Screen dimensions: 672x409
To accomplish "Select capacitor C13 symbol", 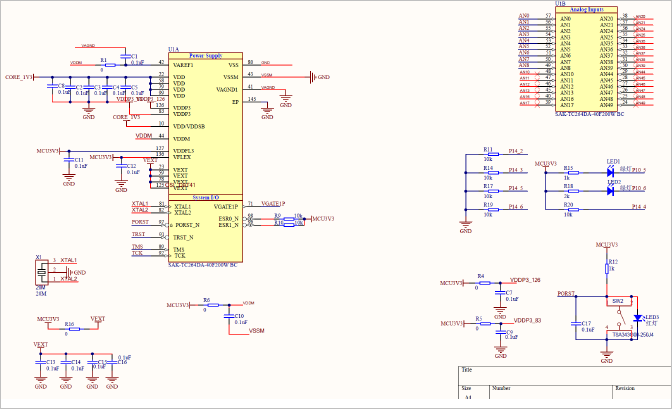I will (x=40, y=362).
